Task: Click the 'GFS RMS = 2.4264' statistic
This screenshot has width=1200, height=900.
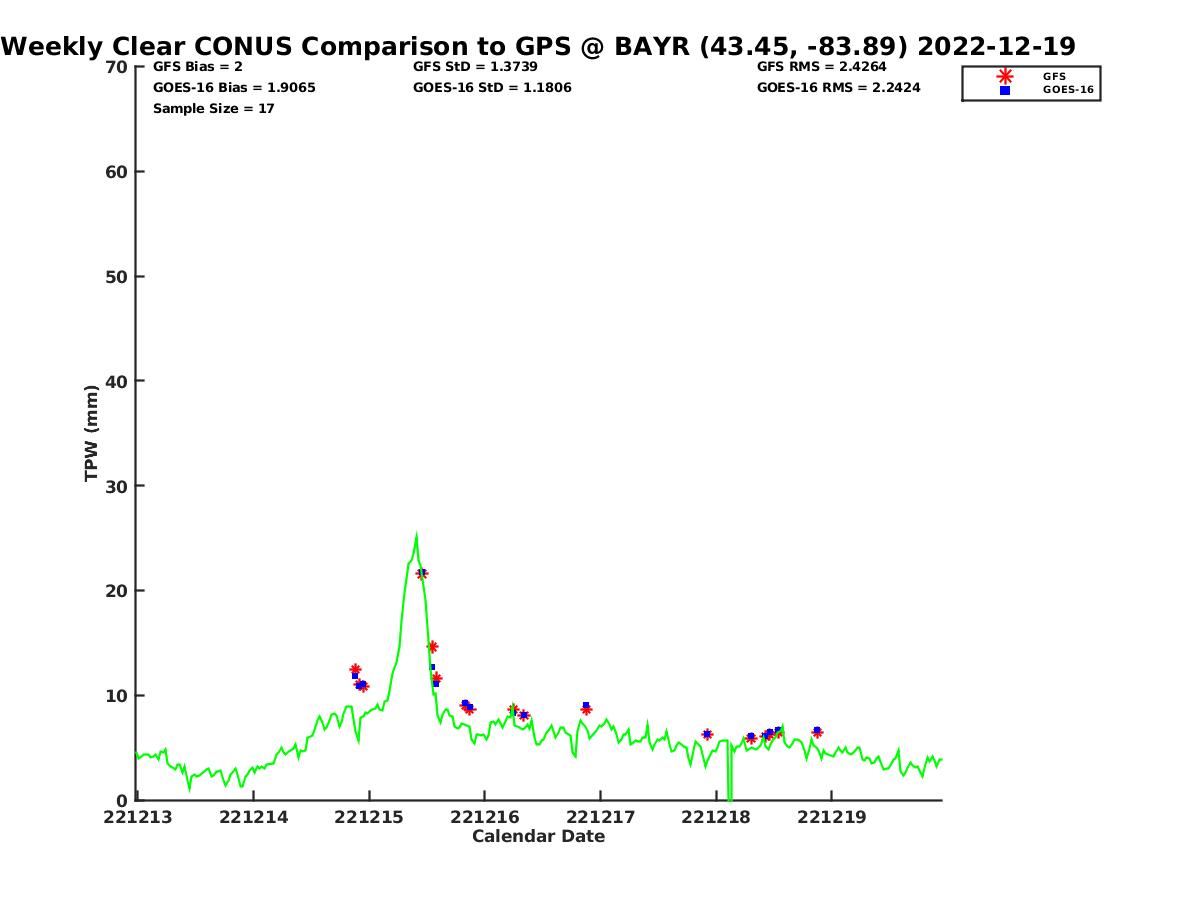Action: [821, 67]
